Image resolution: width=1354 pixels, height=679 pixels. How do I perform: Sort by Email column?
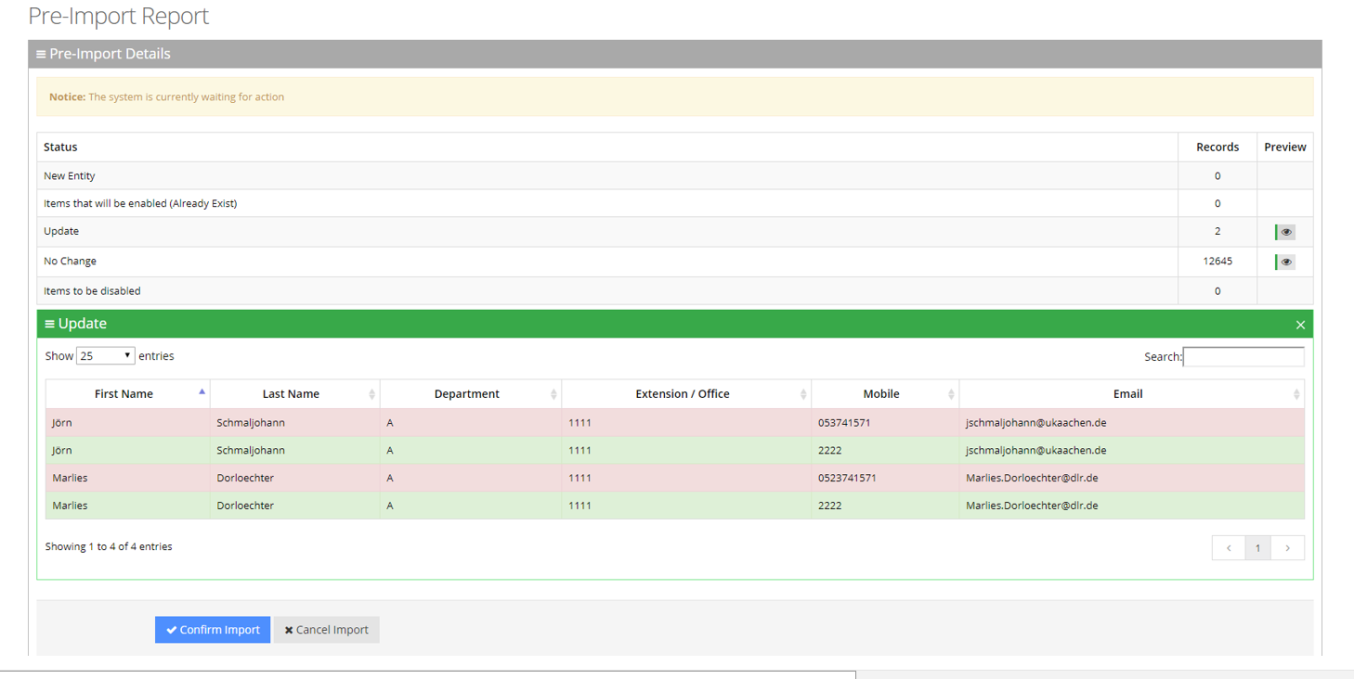point(1128,394)
